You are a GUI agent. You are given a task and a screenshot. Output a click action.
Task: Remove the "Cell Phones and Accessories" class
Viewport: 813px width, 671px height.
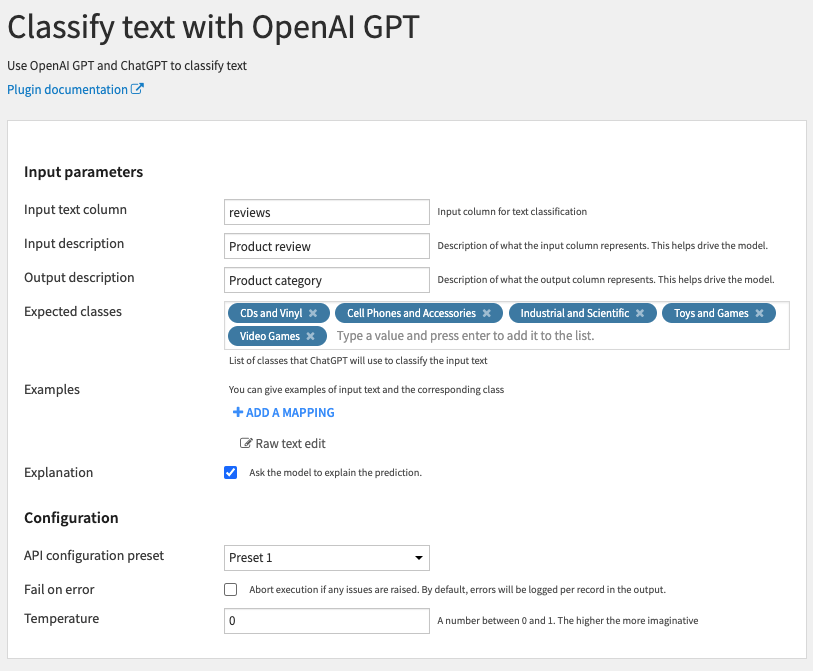click(x=487, y=313)
